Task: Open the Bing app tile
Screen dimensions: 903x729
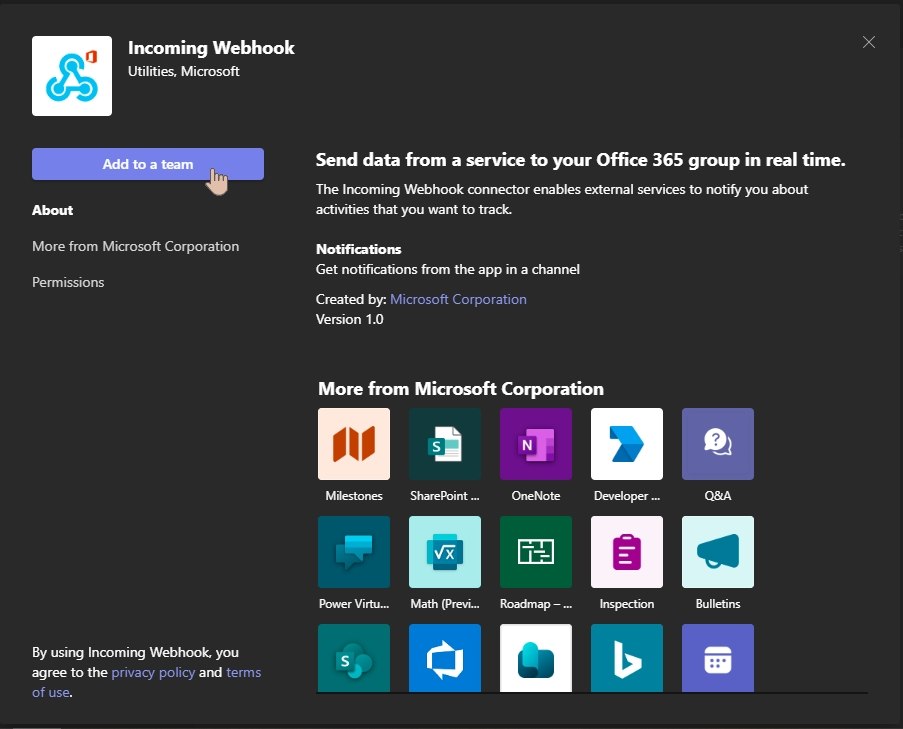Action: coord(627,658)
